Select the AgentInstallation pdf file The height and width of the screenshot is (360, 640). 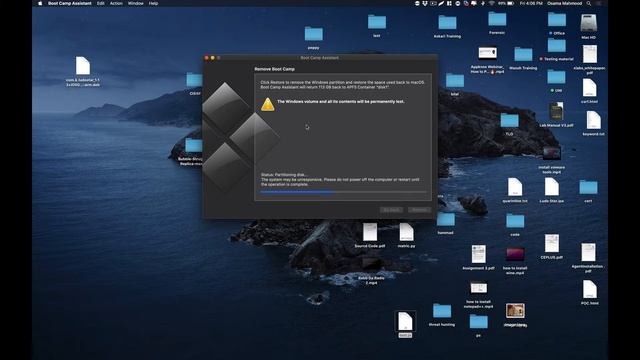[589, 252]
